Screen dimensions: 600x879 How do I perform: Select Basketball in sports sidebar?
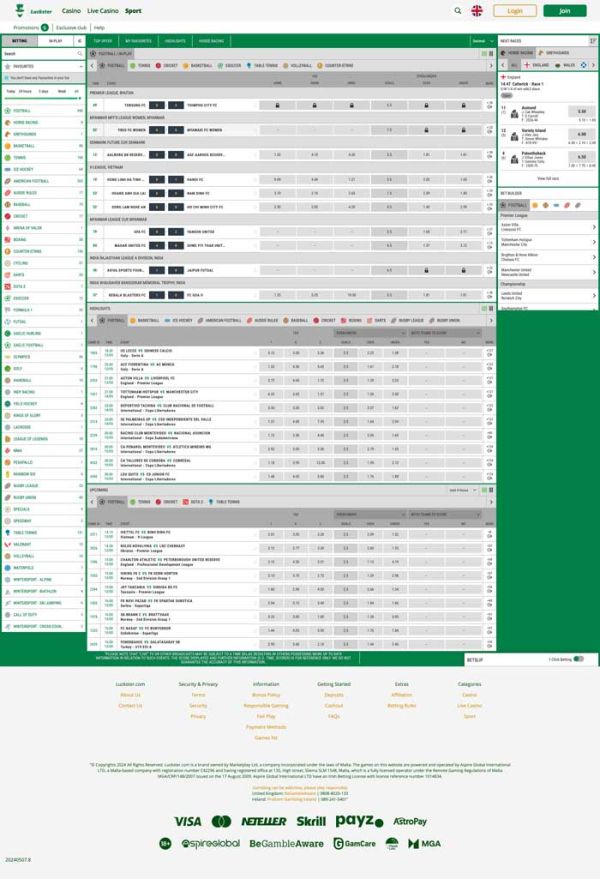pyautogui.click(x=43, y=146)
